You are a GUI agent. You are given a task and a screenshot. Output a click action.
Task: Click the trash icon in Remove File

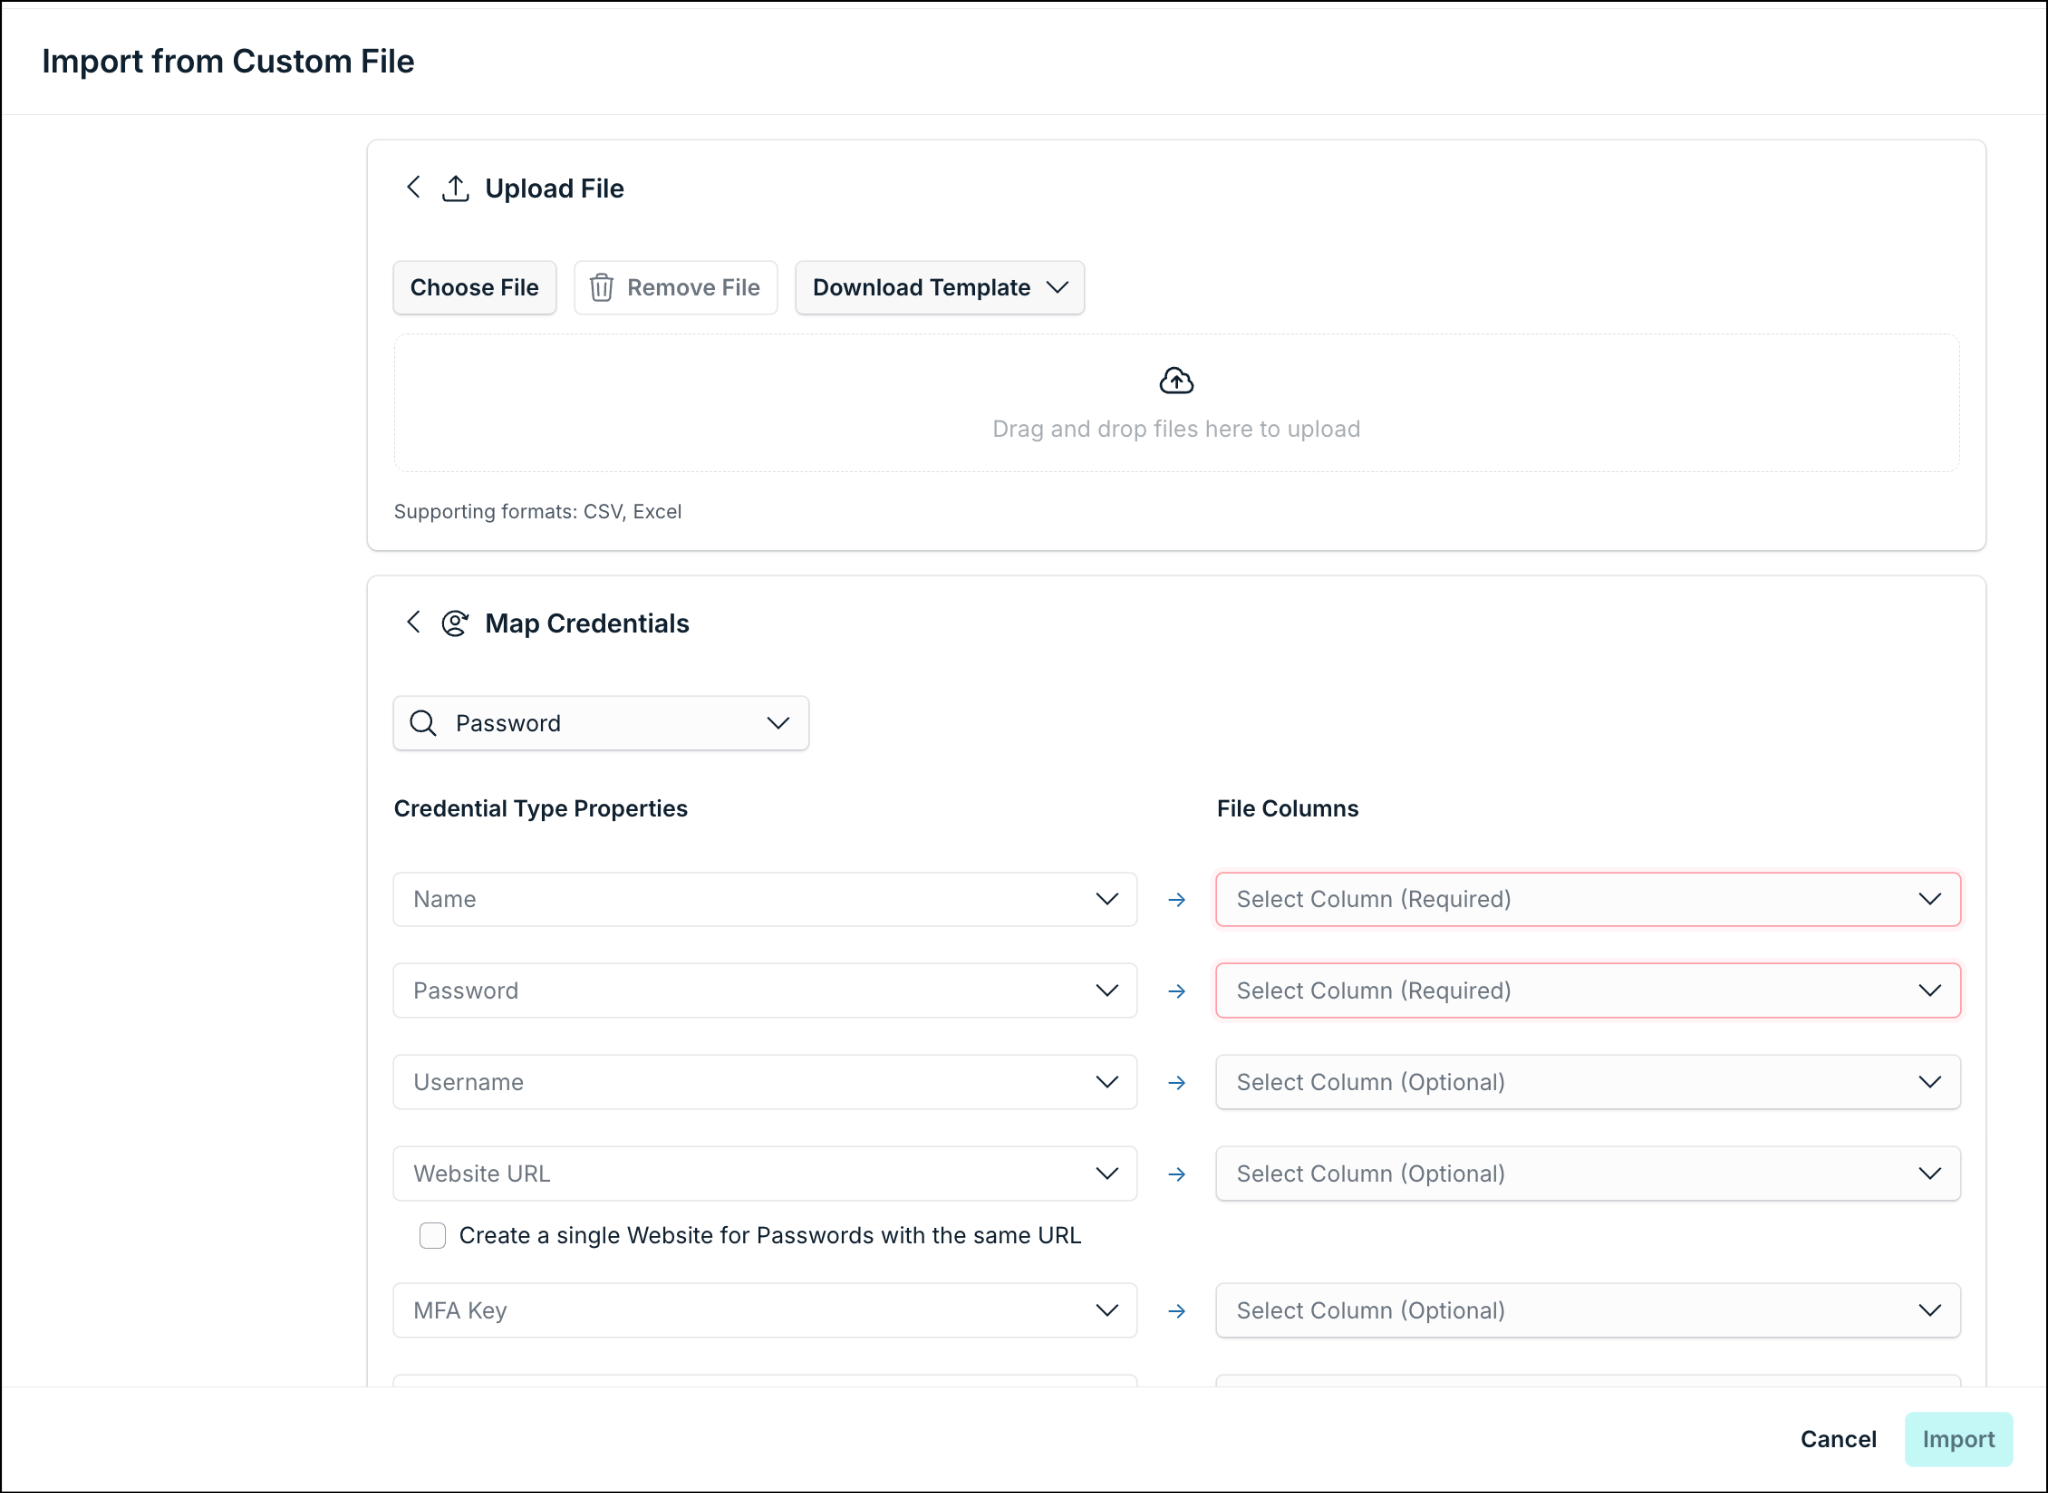tap(601, 288)
